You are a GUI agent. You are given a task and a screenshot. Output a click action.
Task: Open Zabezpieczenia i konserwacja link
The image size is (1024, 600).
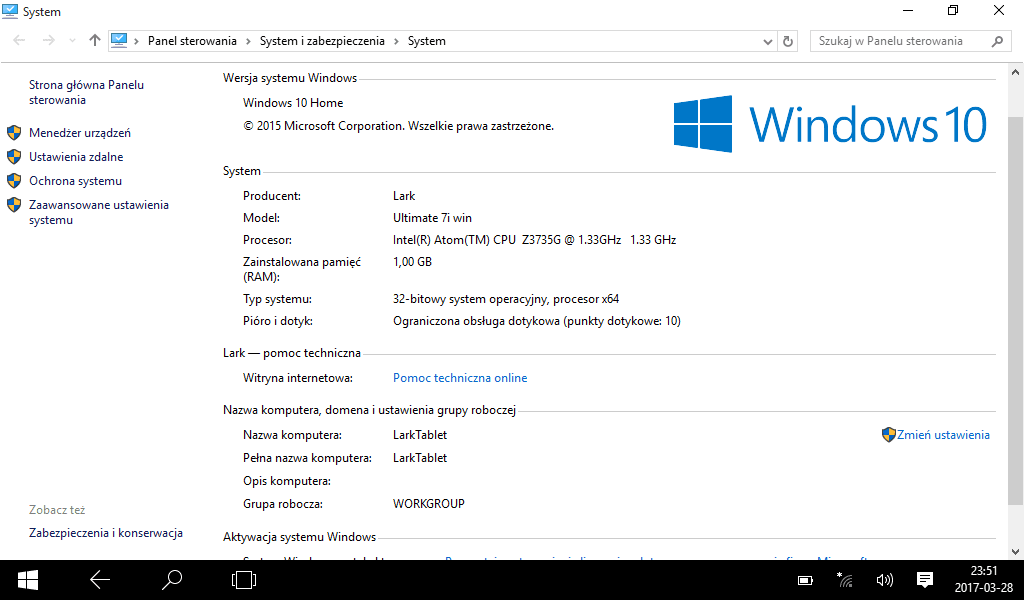(x=106, y=533)
